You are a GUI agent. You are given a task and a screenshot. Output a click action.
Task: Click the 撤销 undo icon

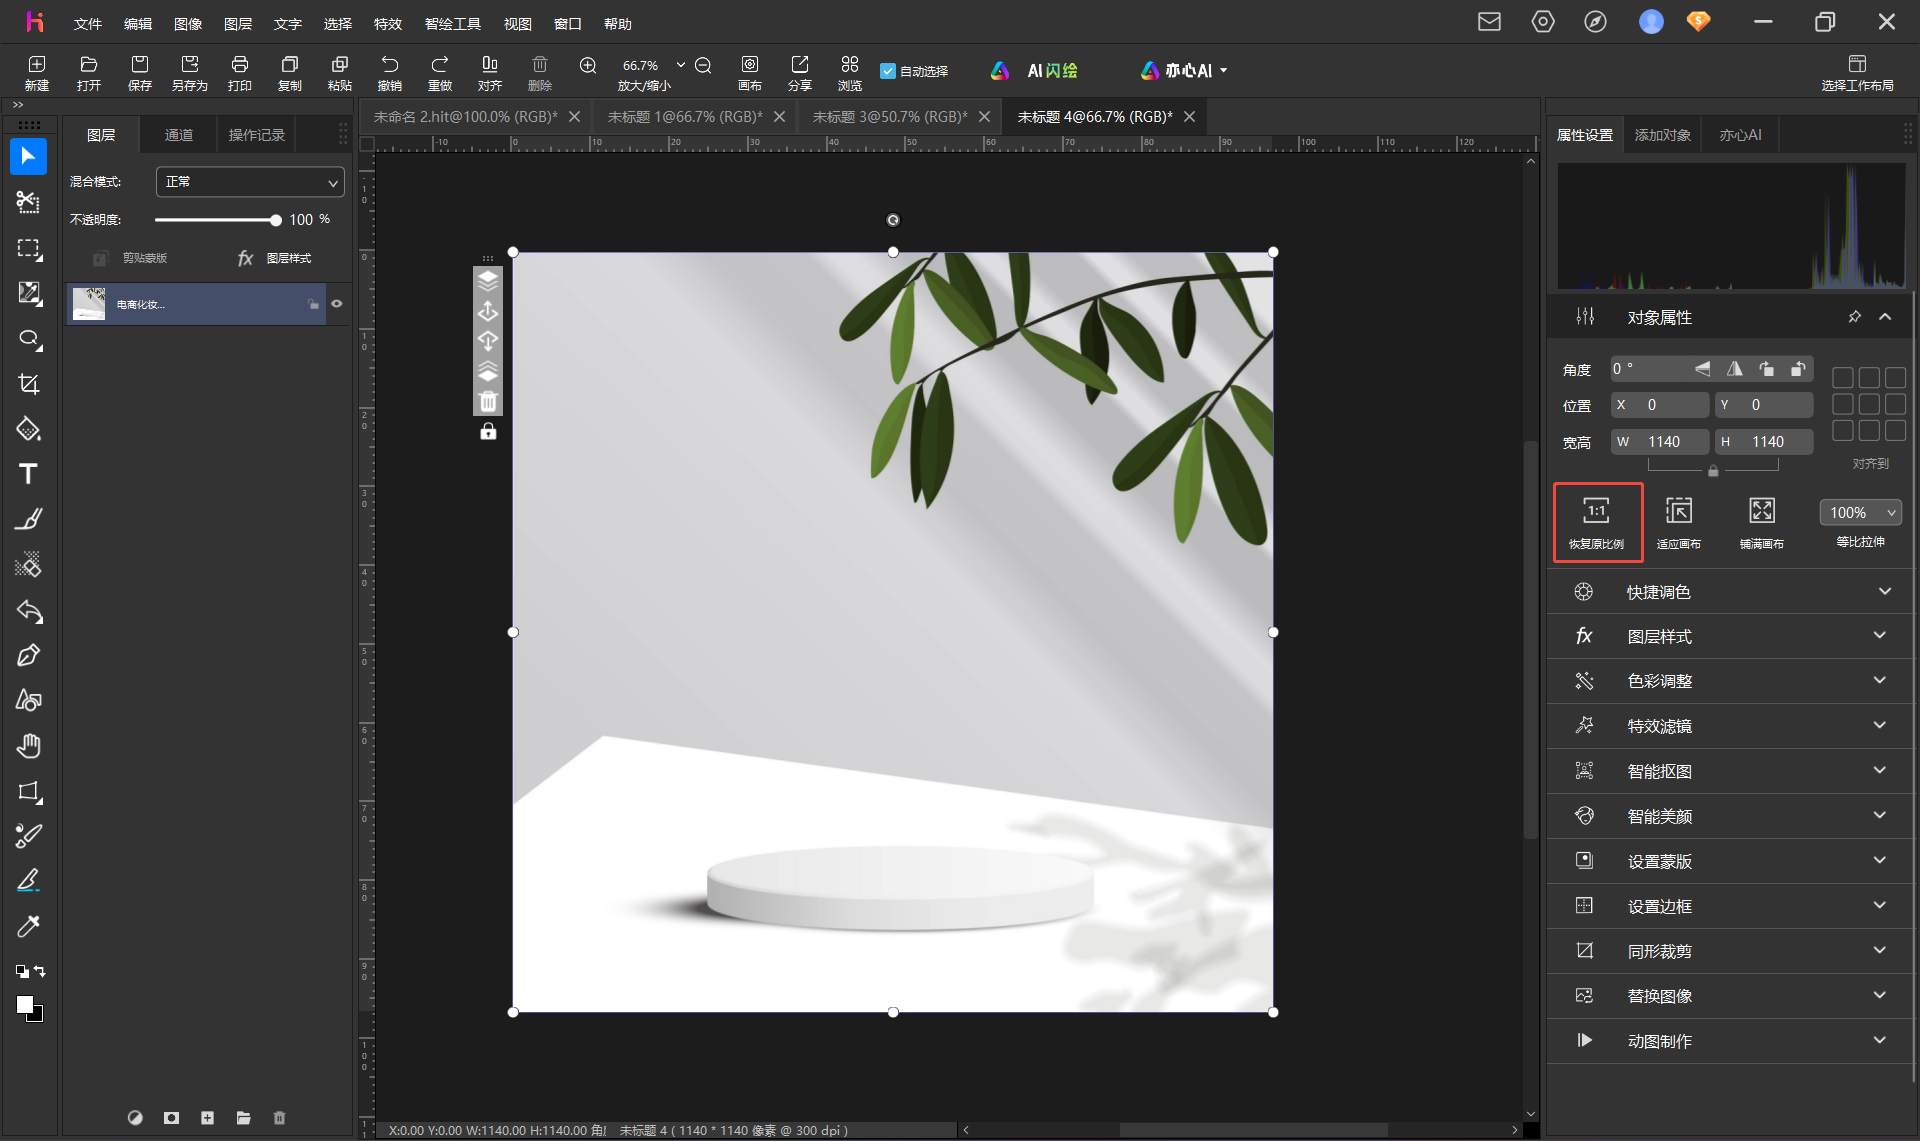point(390,72)
